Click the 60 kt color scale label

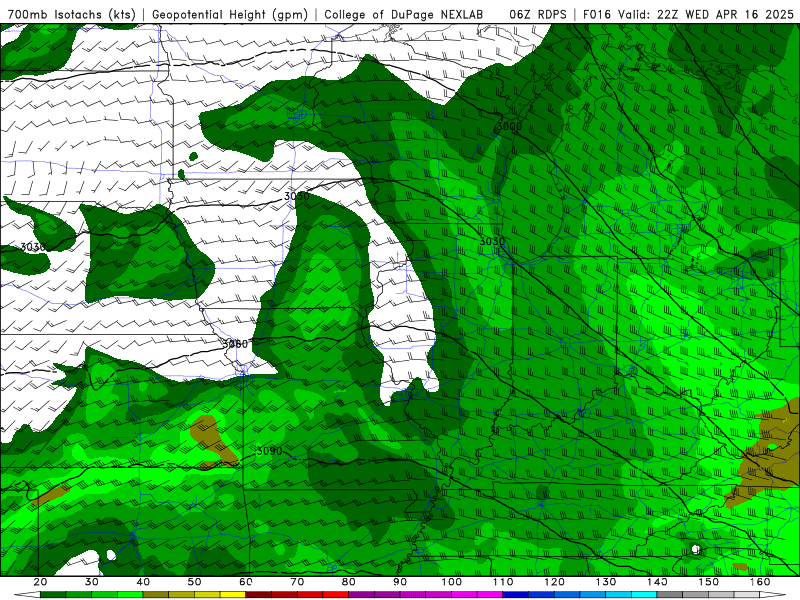[x=246, y=582]
